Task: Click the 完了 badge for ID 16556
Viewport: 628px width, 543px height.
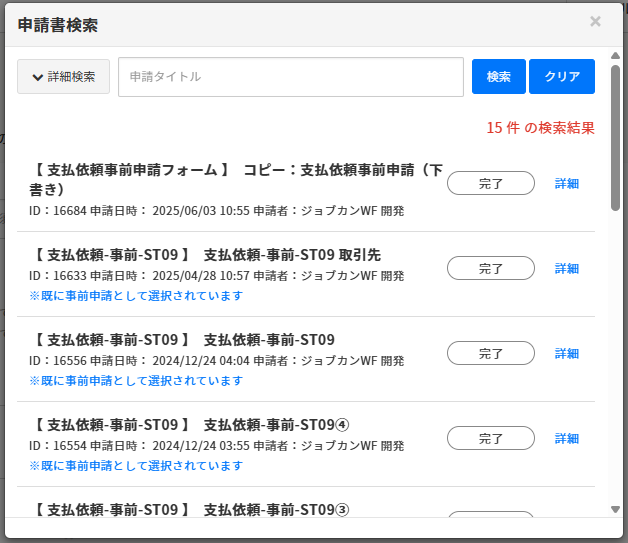Action: [x=491, y=353]
